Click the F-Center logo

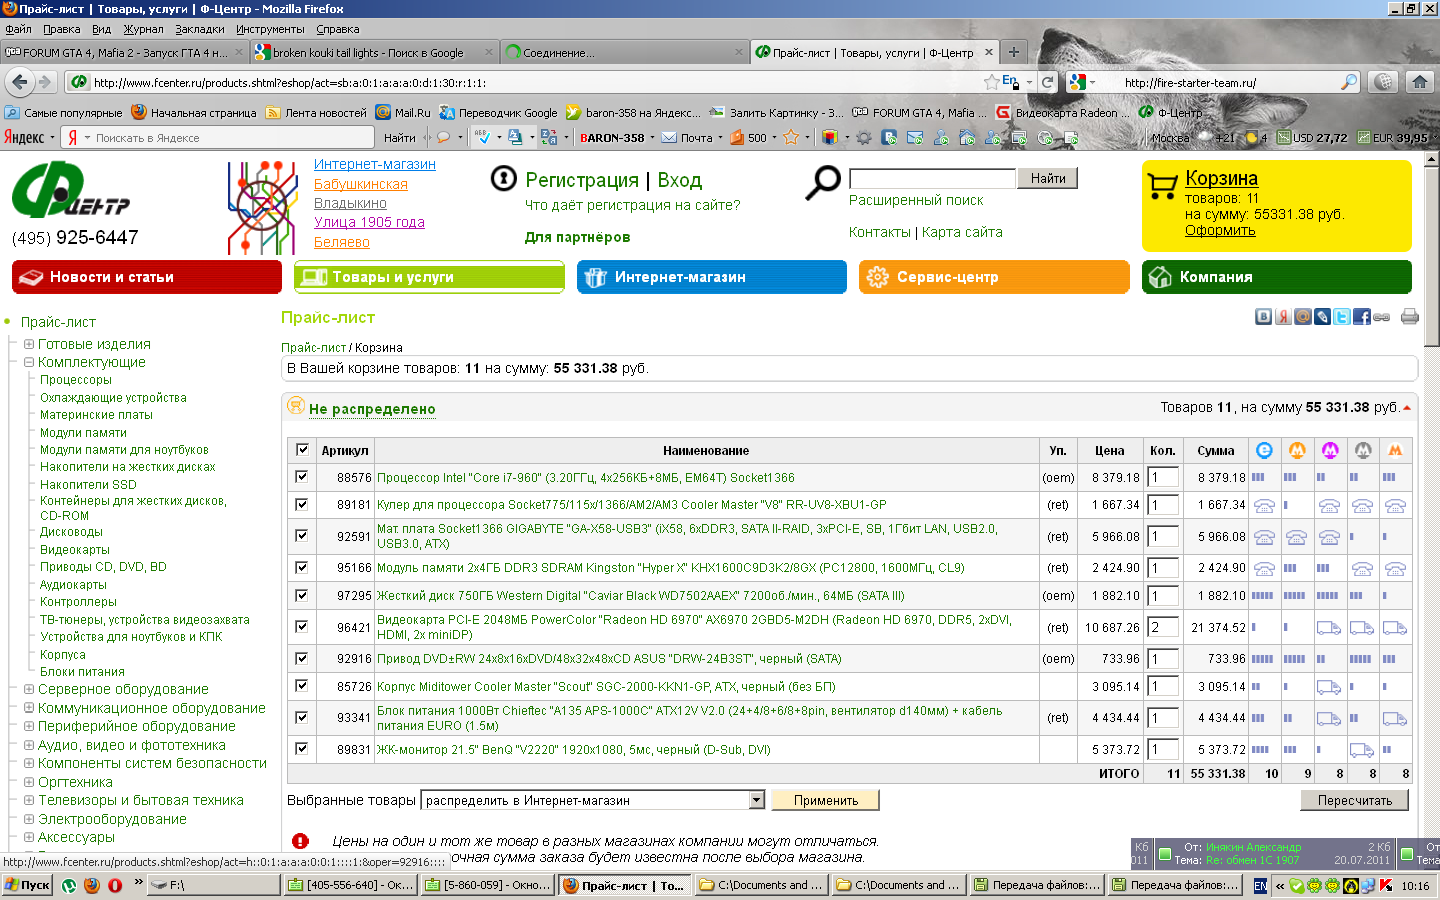(x=71, y=190)
